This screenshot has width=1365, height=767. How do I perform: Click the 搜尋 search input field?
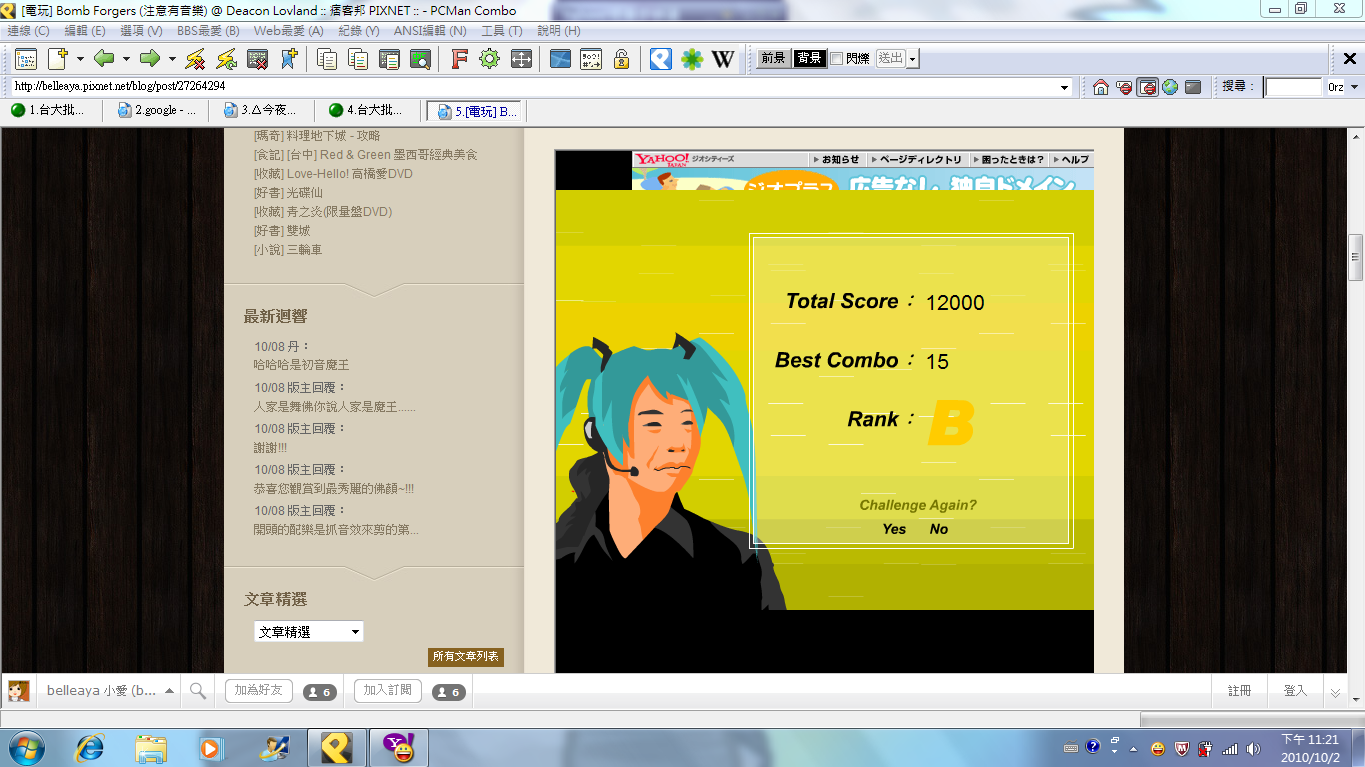(x=1294, y=87)
